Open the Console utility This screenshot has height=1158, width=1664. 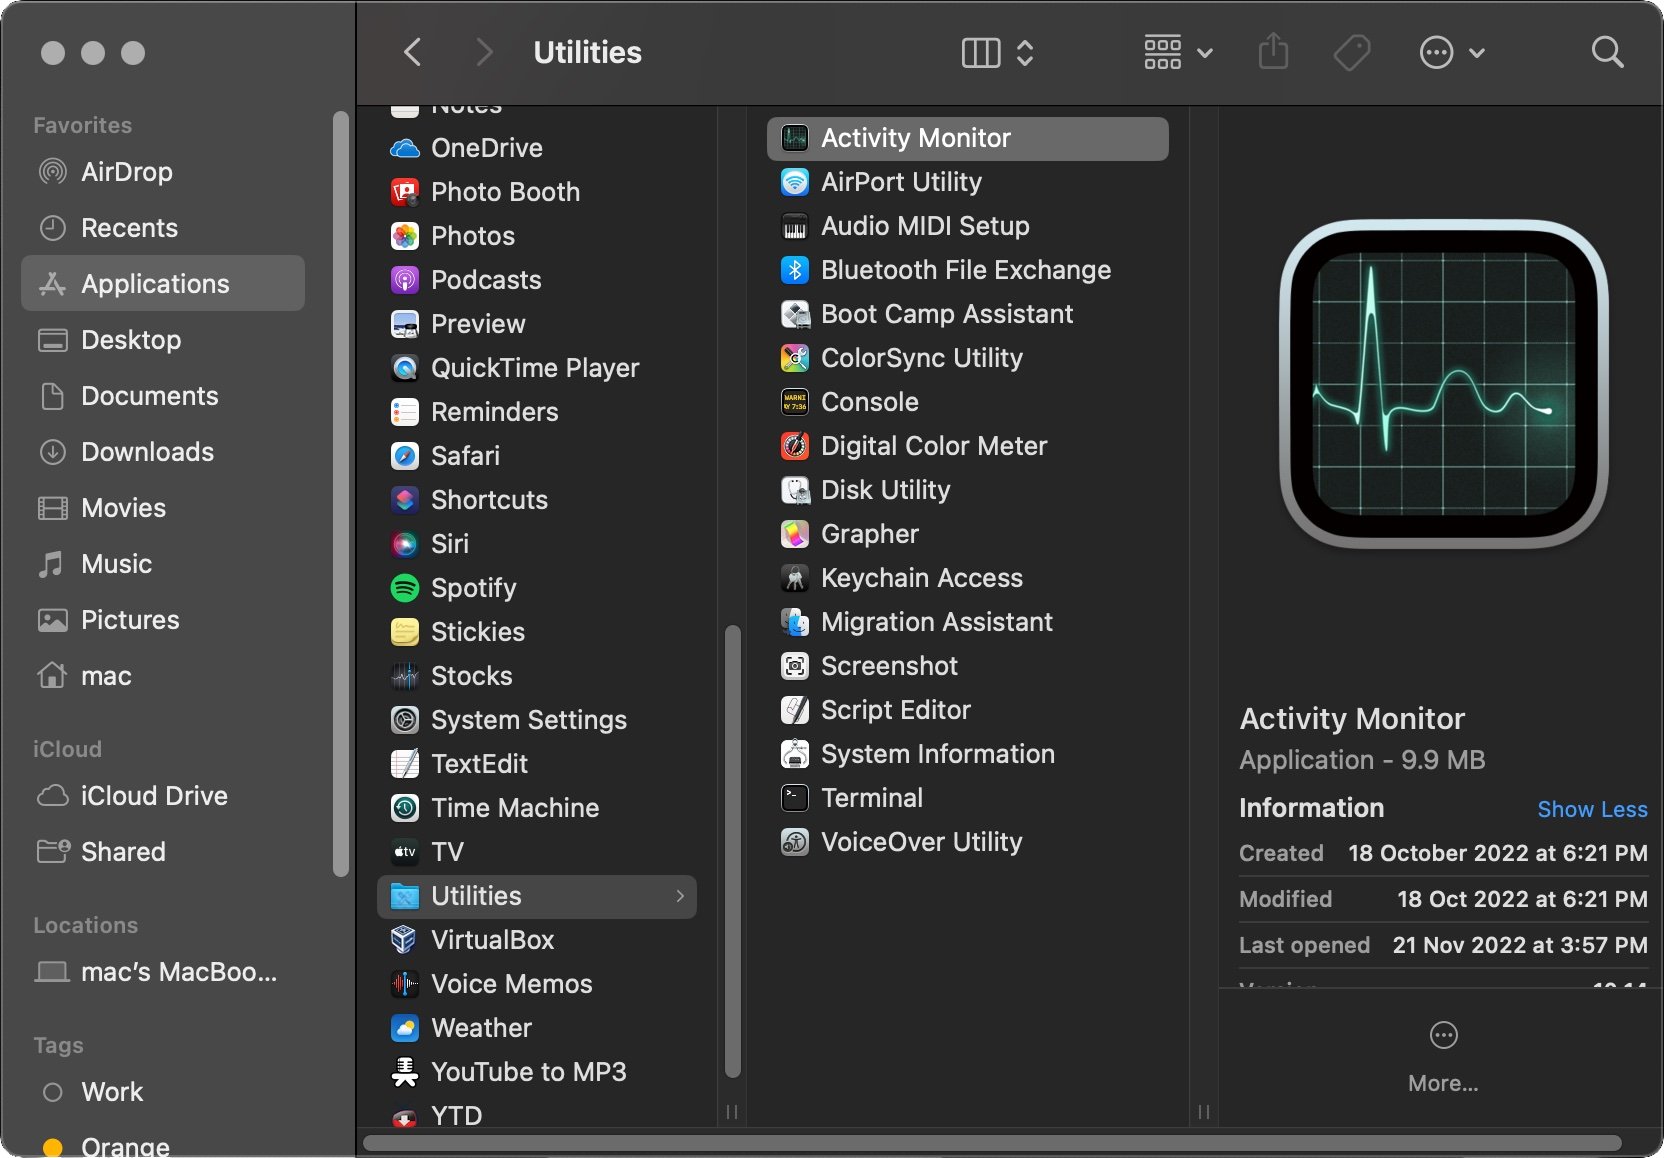click(869, 402)
